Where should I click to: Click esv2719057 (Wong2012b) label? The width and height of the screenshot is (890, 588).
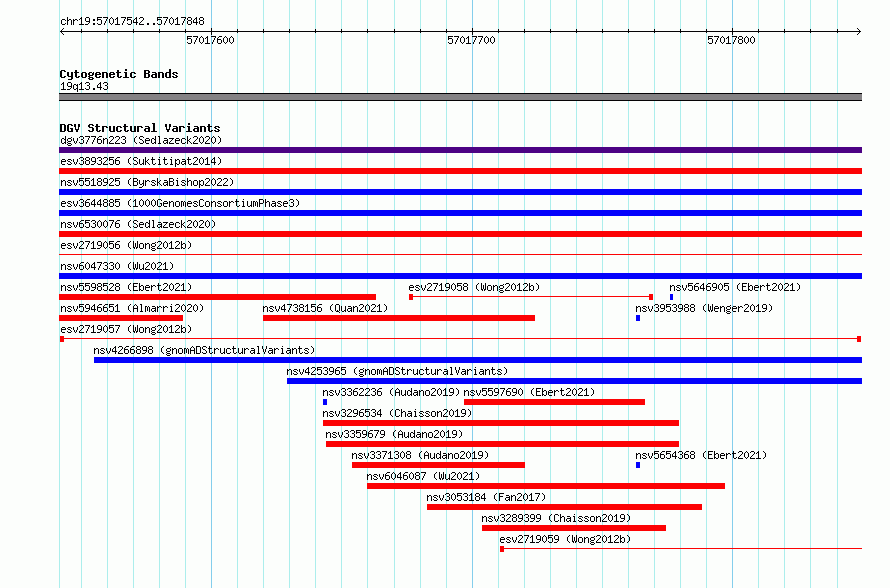[x=126, y=329]
